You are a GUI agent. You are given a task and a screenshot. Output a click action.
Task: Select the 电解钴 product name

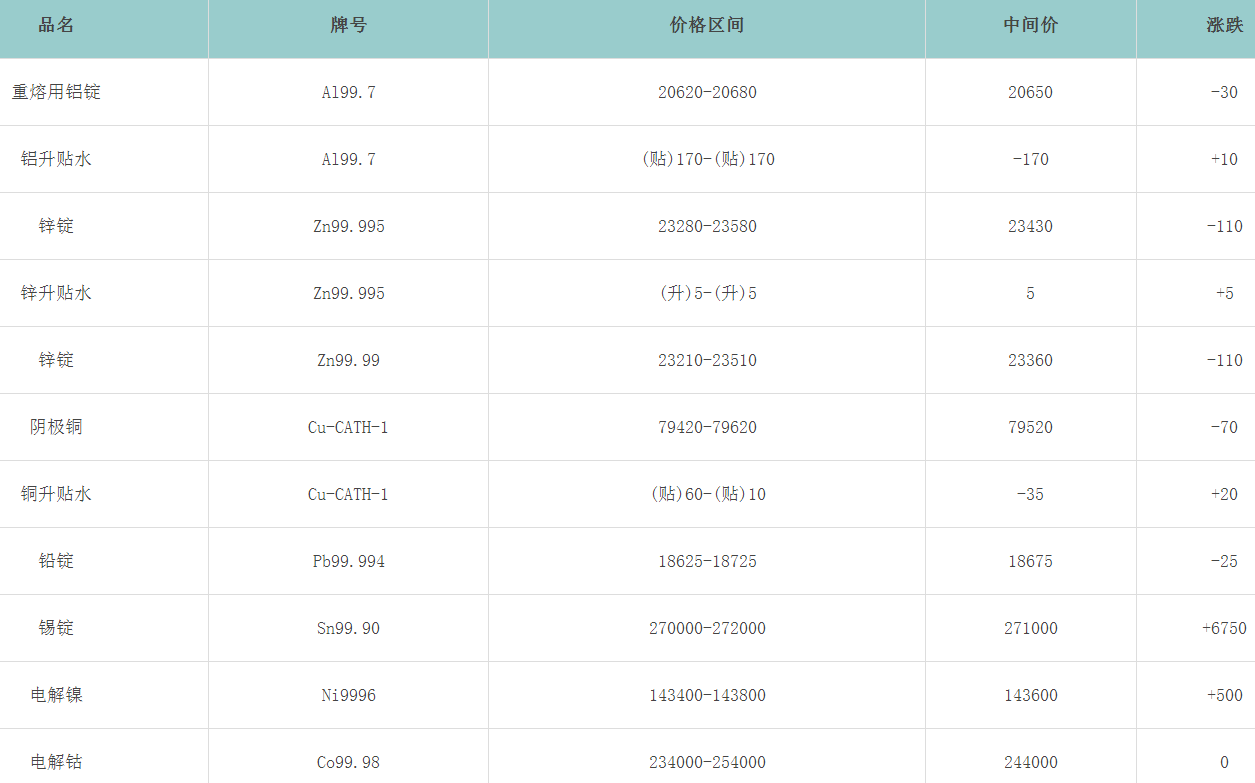(x=56, y=762)
